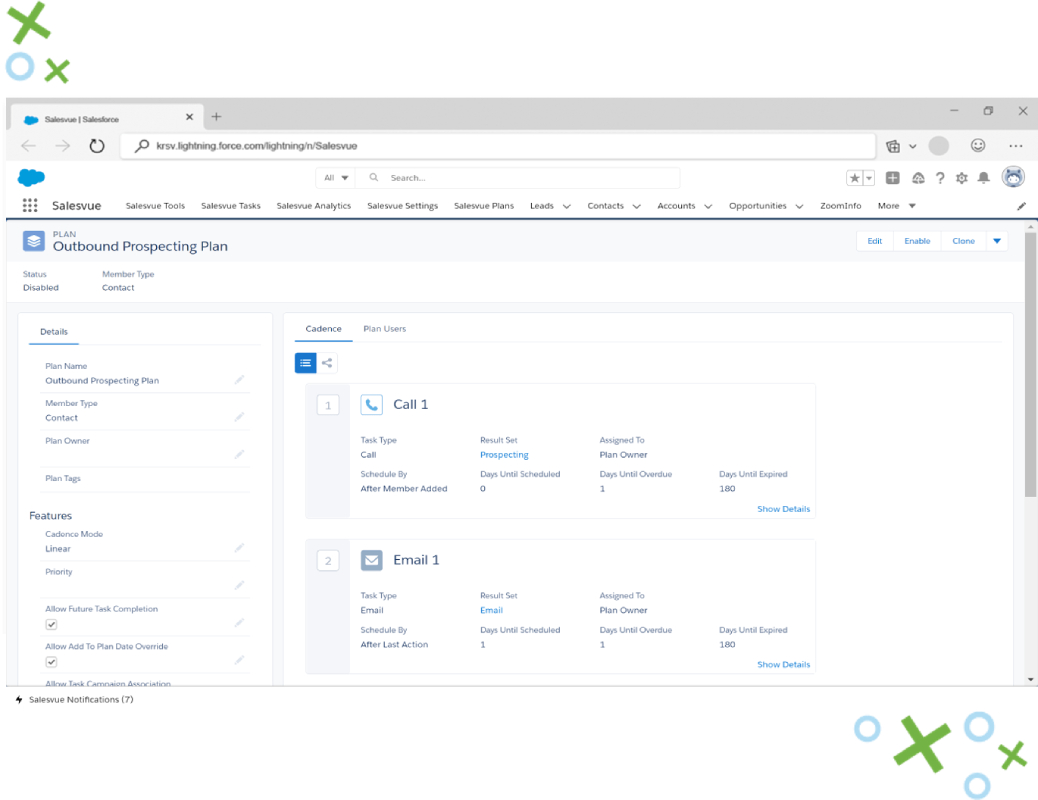Expand the Leads menu chevron
The image size is (1038, 800).
click(567, 206)
